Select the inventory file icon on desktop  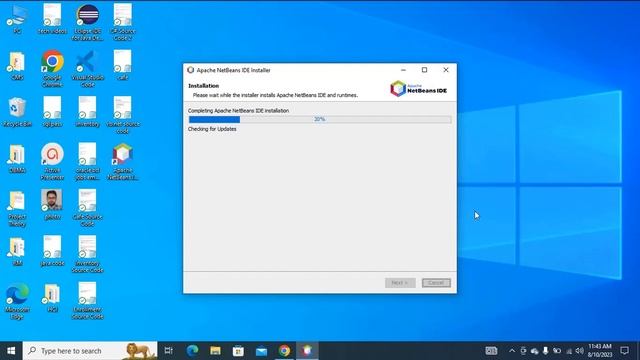point(87,111)
